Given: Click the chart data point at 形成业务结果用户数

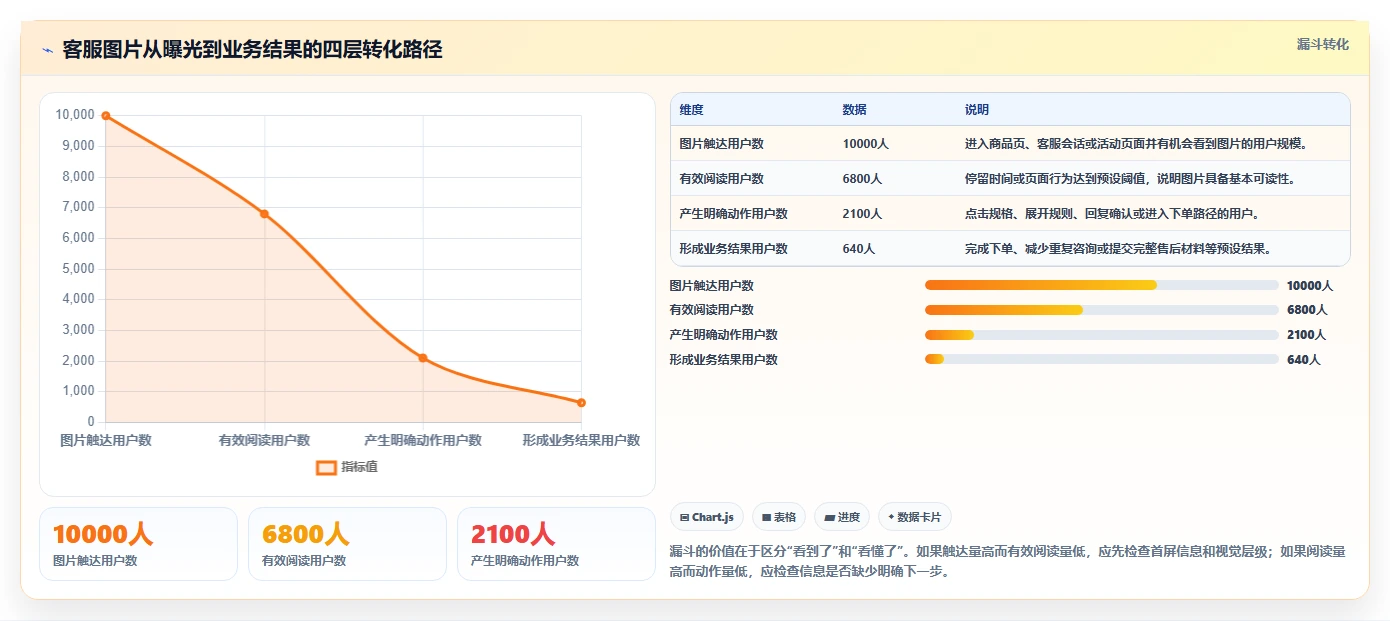Looking at the screenshot, I should [x=581, y=403].
